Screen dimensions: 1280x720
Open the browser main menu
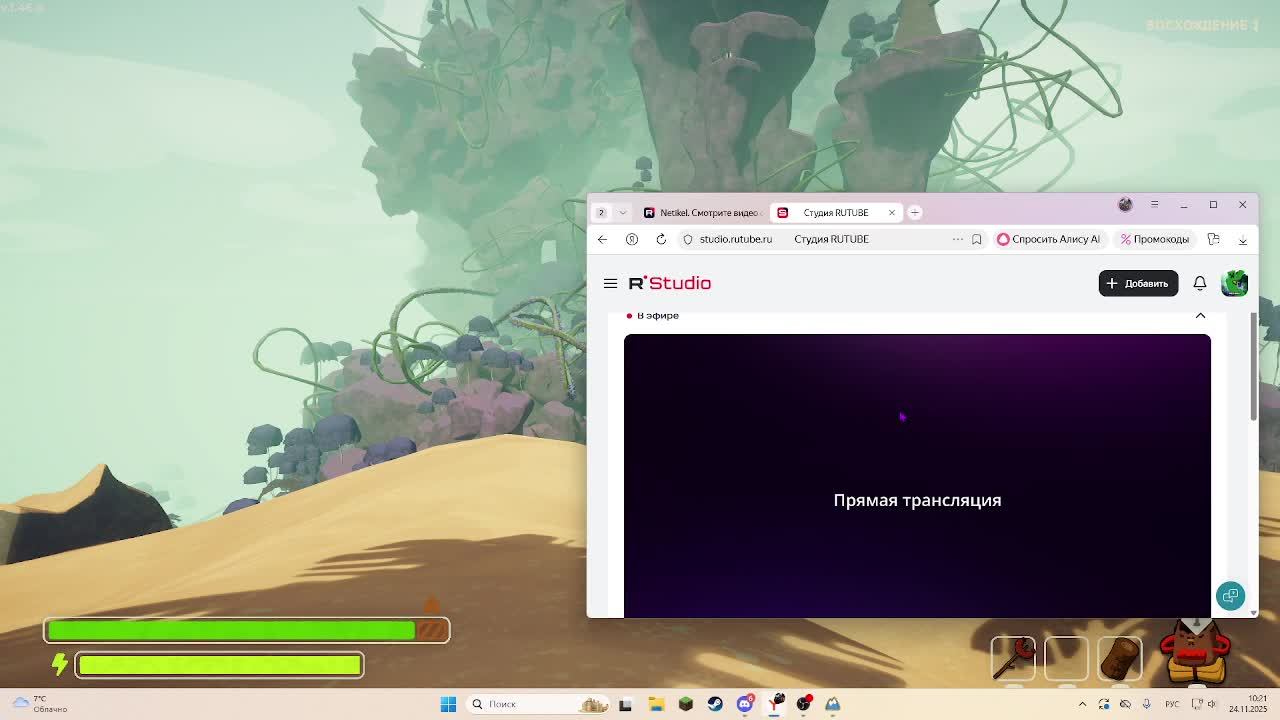click(x=1154, y=204)
